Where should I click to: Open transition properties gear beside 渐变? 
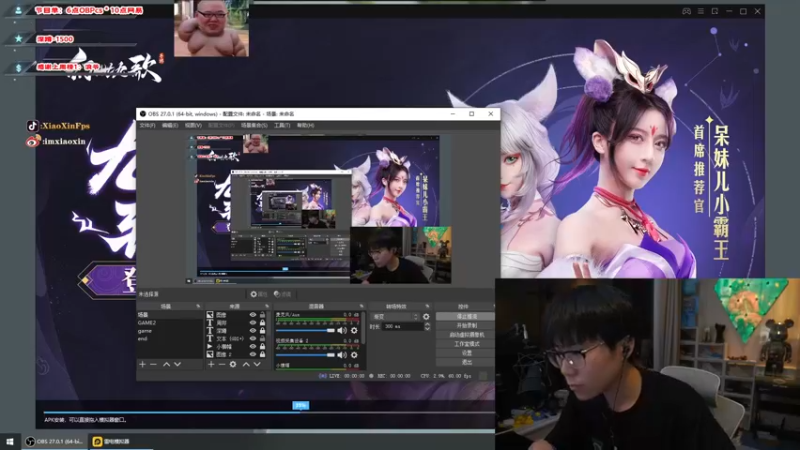pos(426,317)
